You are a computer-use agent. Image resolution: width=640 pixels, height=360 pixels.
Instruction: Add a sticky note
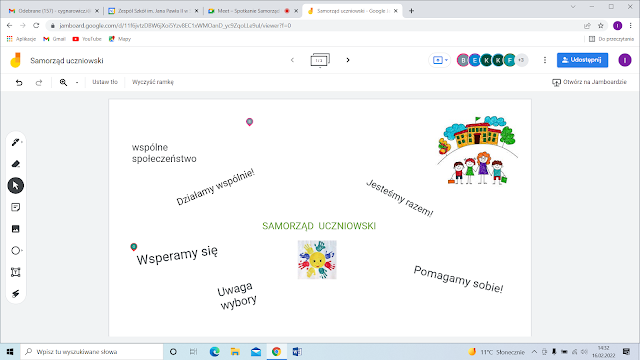click(x=16, y=207)
